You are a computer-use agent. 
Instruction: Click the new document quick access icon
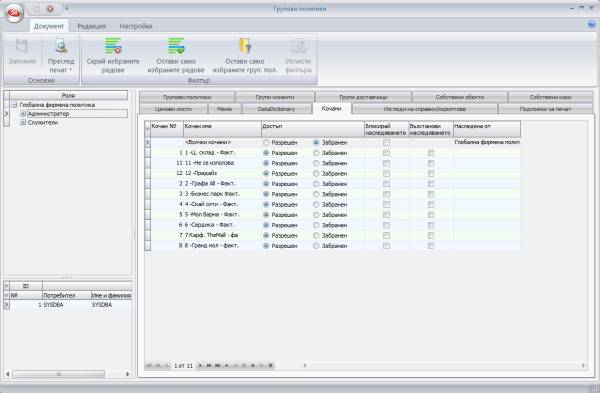(x=36, y=8)
